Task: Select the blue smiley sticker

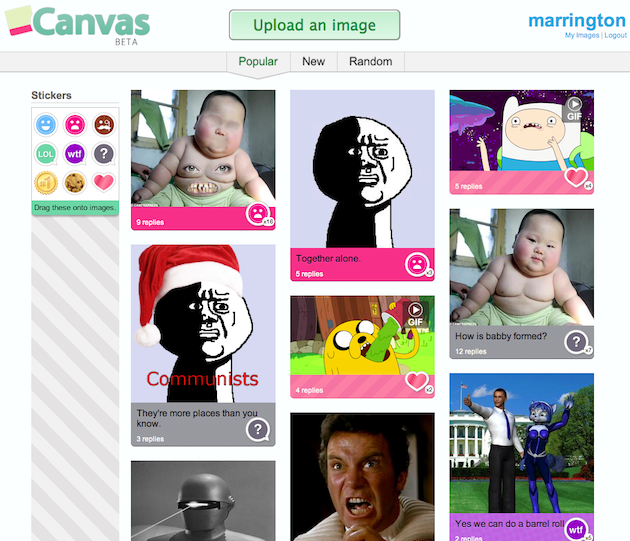Action: (x=46, y=125)
